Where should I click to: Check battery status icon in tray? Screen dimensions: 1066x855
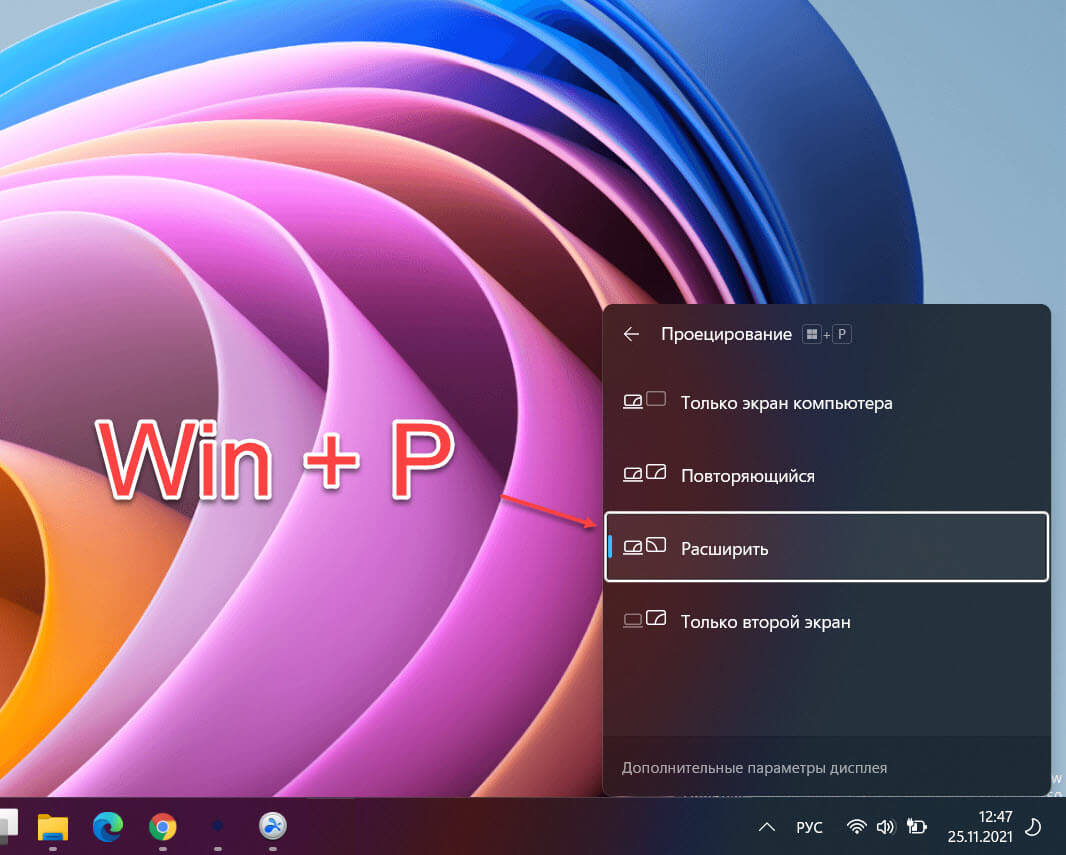916,826
